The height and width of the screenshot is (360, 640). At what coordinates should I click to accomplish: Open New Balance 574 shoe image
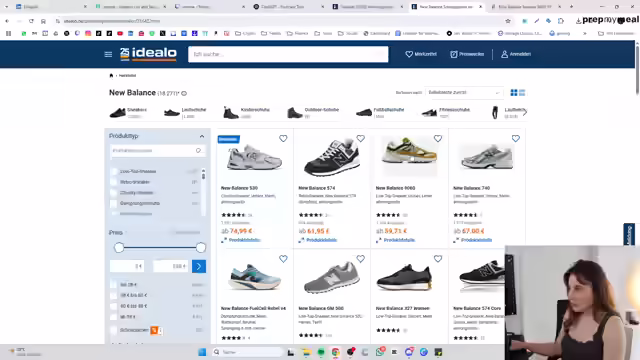pos(331,158)
